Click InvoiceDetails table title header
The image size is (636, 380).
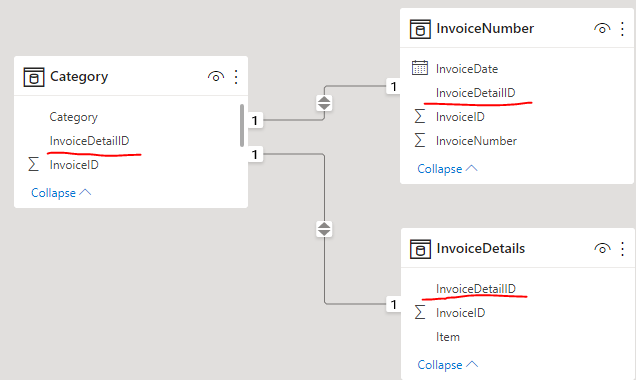481,248
